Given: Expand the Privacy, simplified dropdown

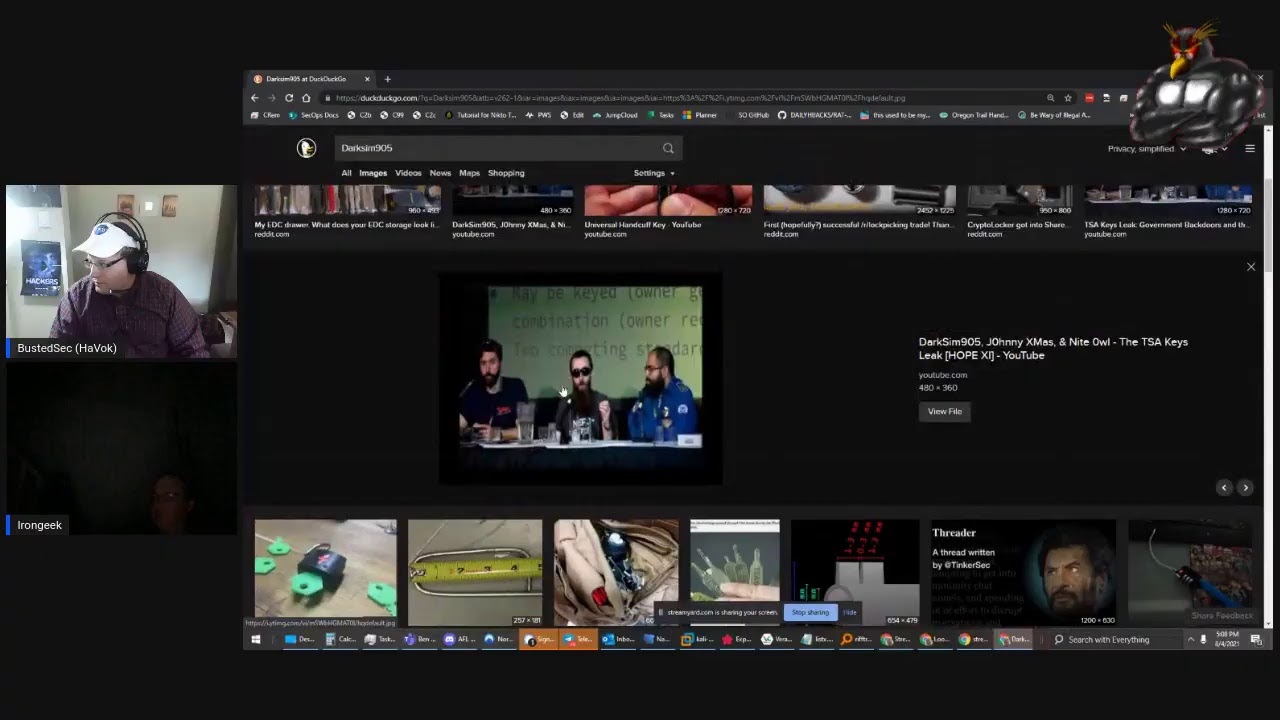Looking at the screenshot, I should (1146, 149).
